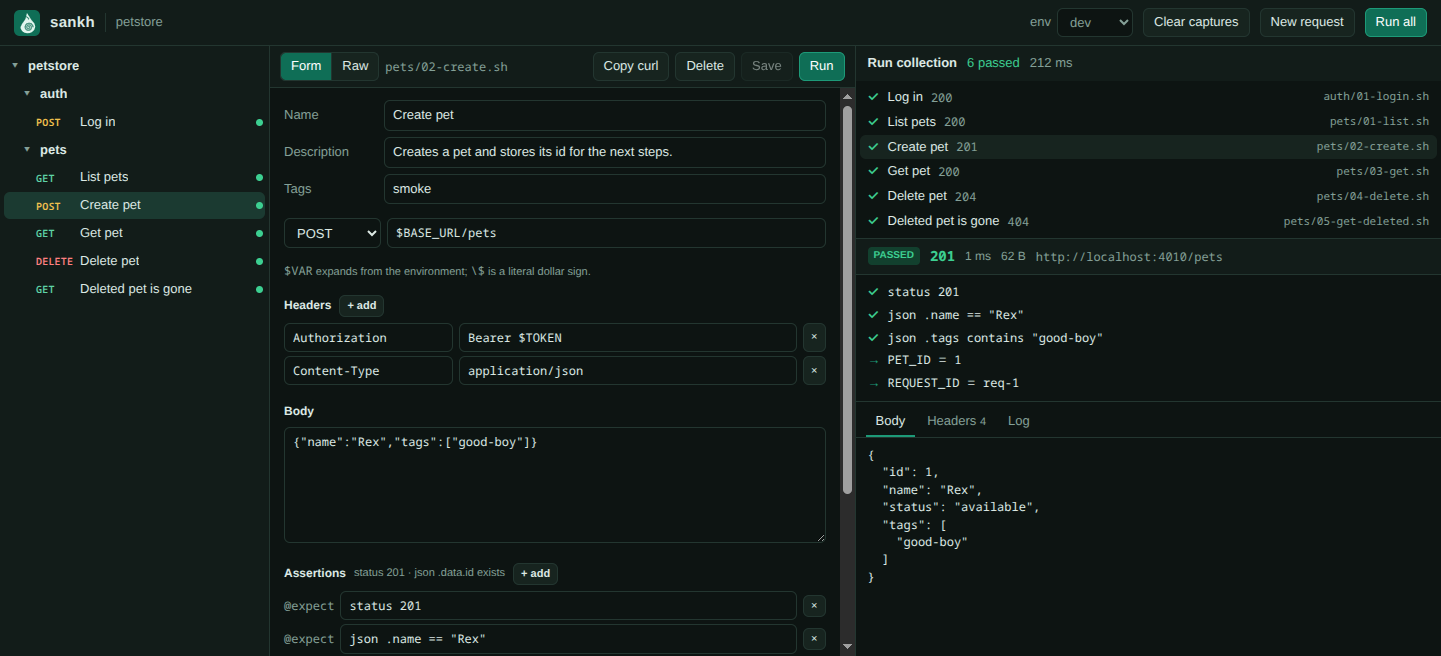The image size is (1441, 656).
Task: Open the response Headers tab
Action: pos(956,421)
